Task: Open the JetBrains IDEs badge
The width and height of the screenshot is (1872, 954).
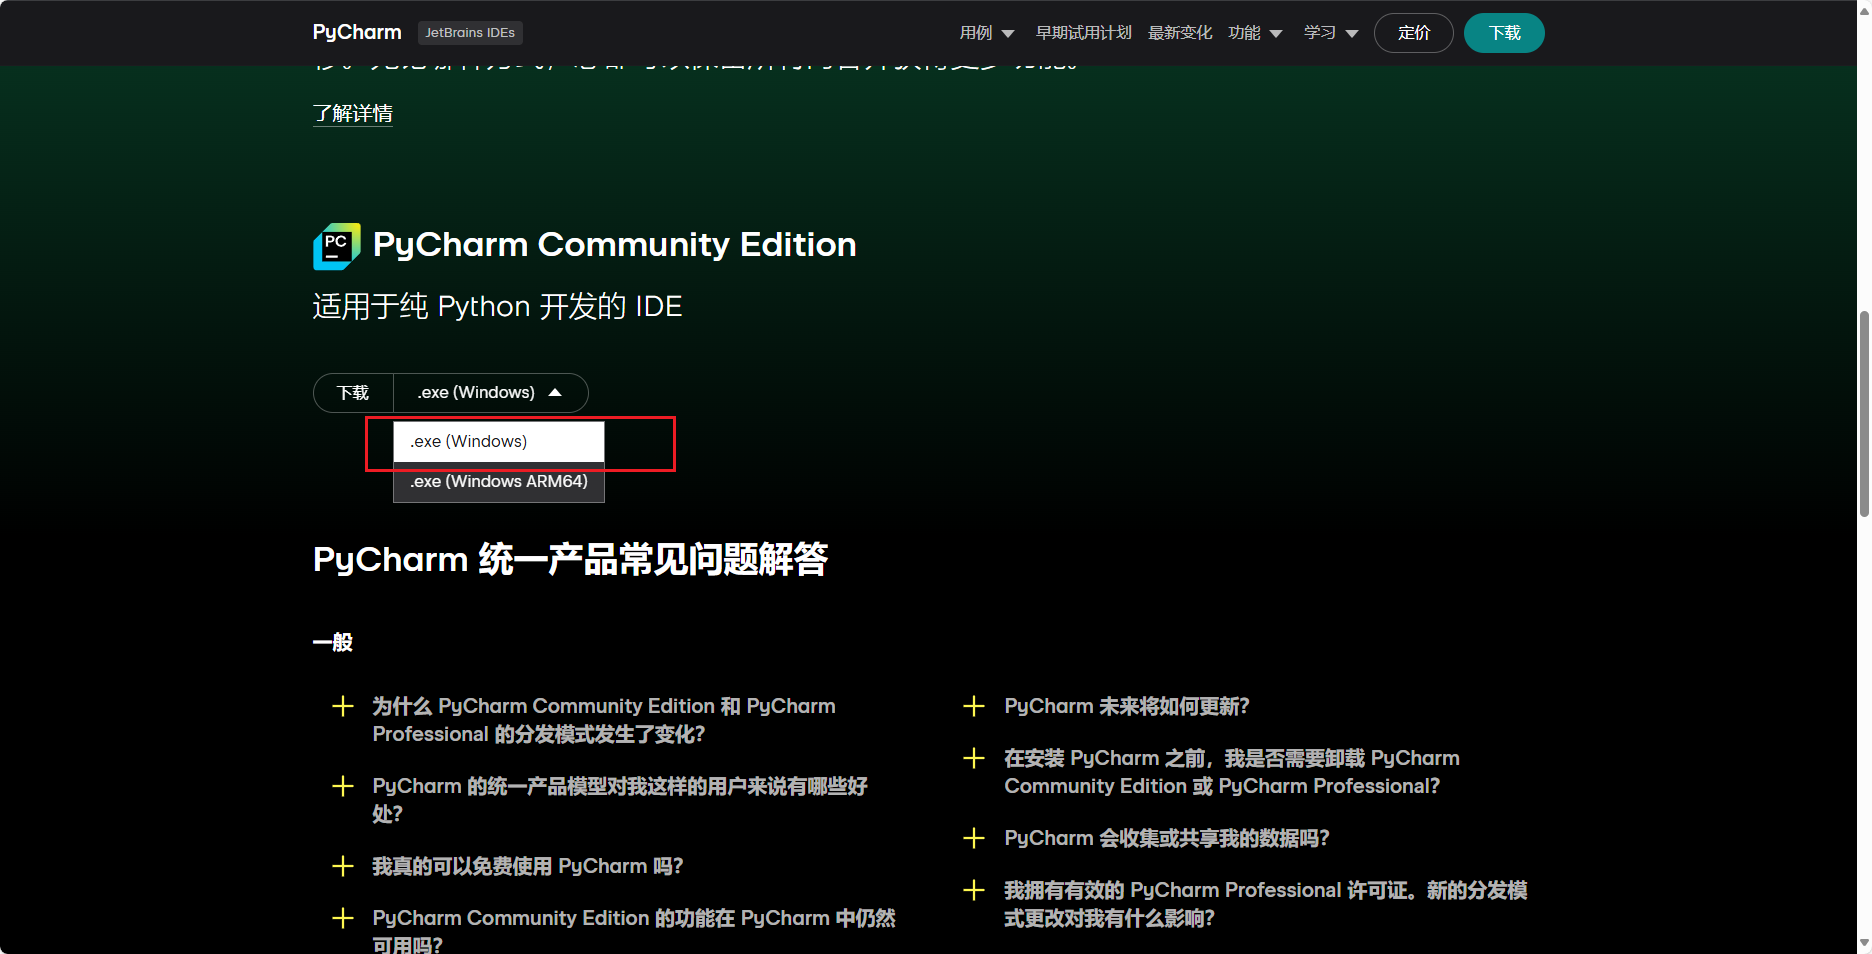Action: 470,33
